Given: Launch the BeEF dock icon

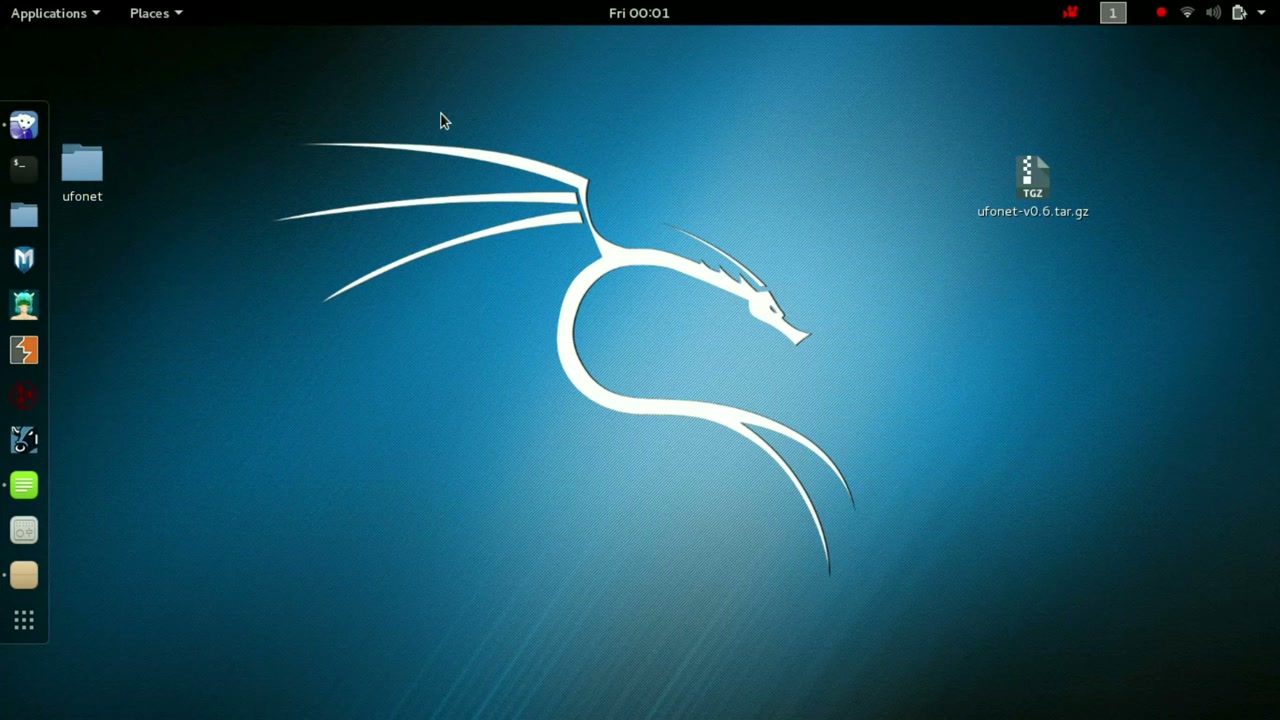Looking at the screenshot, I should tap(24, 440).
